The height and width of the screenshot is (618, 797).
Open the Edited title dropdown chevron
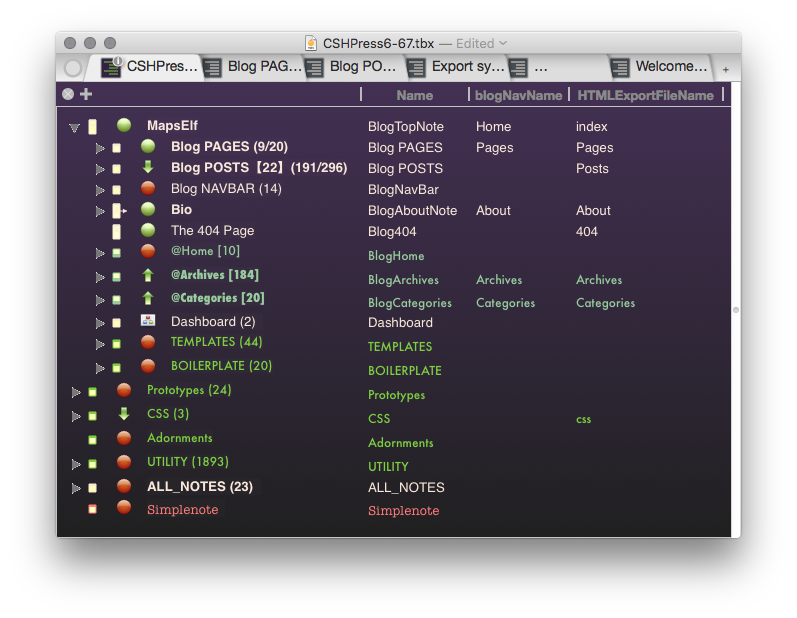pos(503,43)
